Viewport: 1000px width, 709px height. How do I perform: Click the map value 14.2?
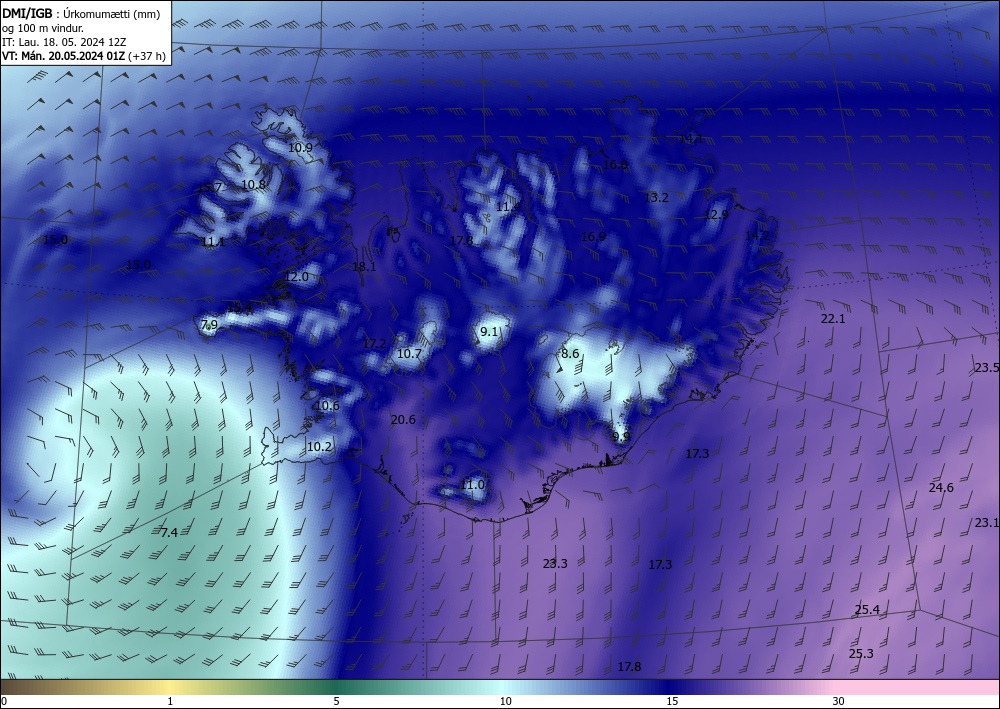[758, 236]
